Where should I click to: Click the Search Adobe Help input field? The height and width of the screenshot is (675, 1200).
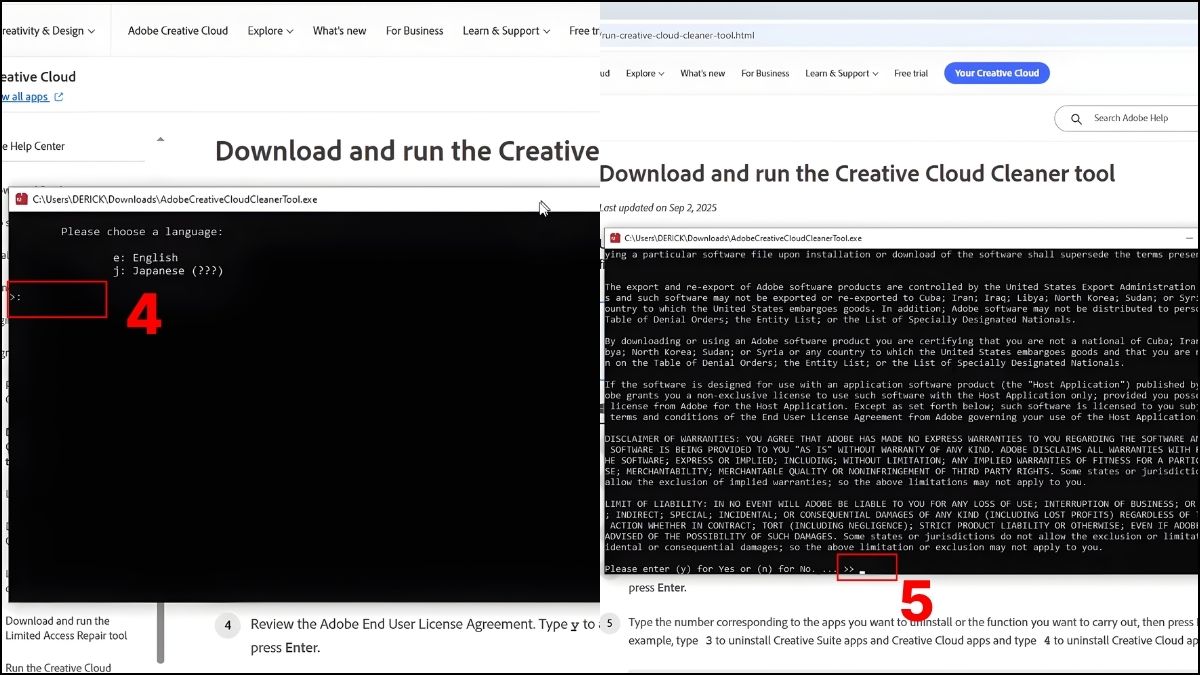1130,118
